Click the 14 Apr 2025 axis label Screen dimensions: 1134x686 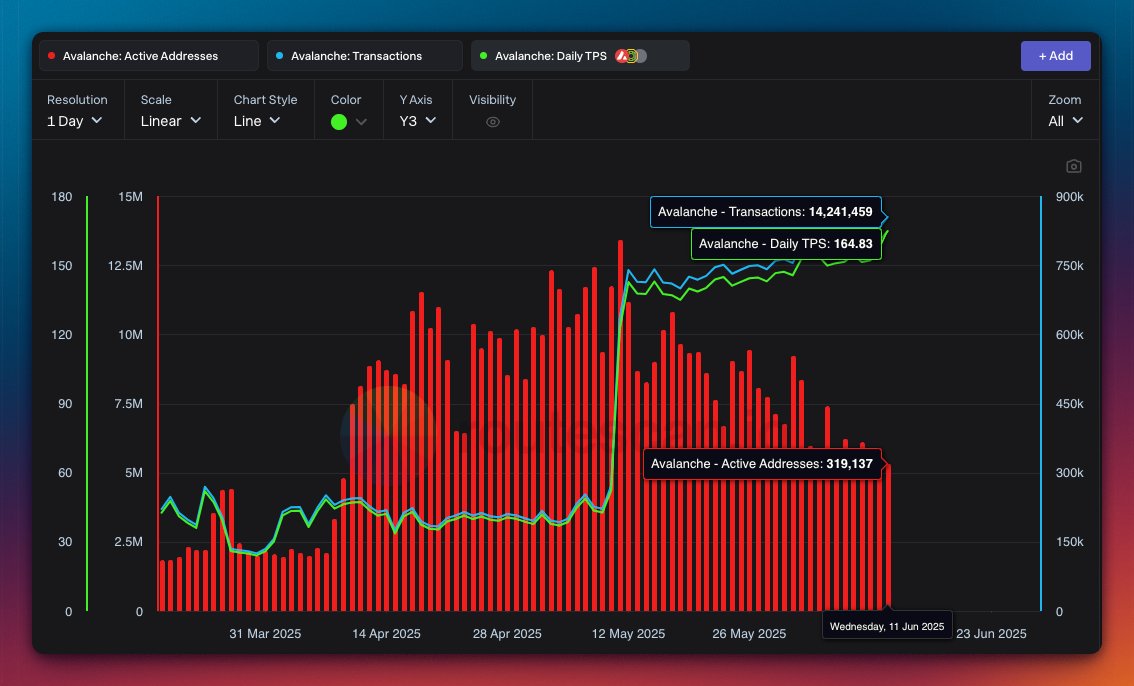coord(386,634)
